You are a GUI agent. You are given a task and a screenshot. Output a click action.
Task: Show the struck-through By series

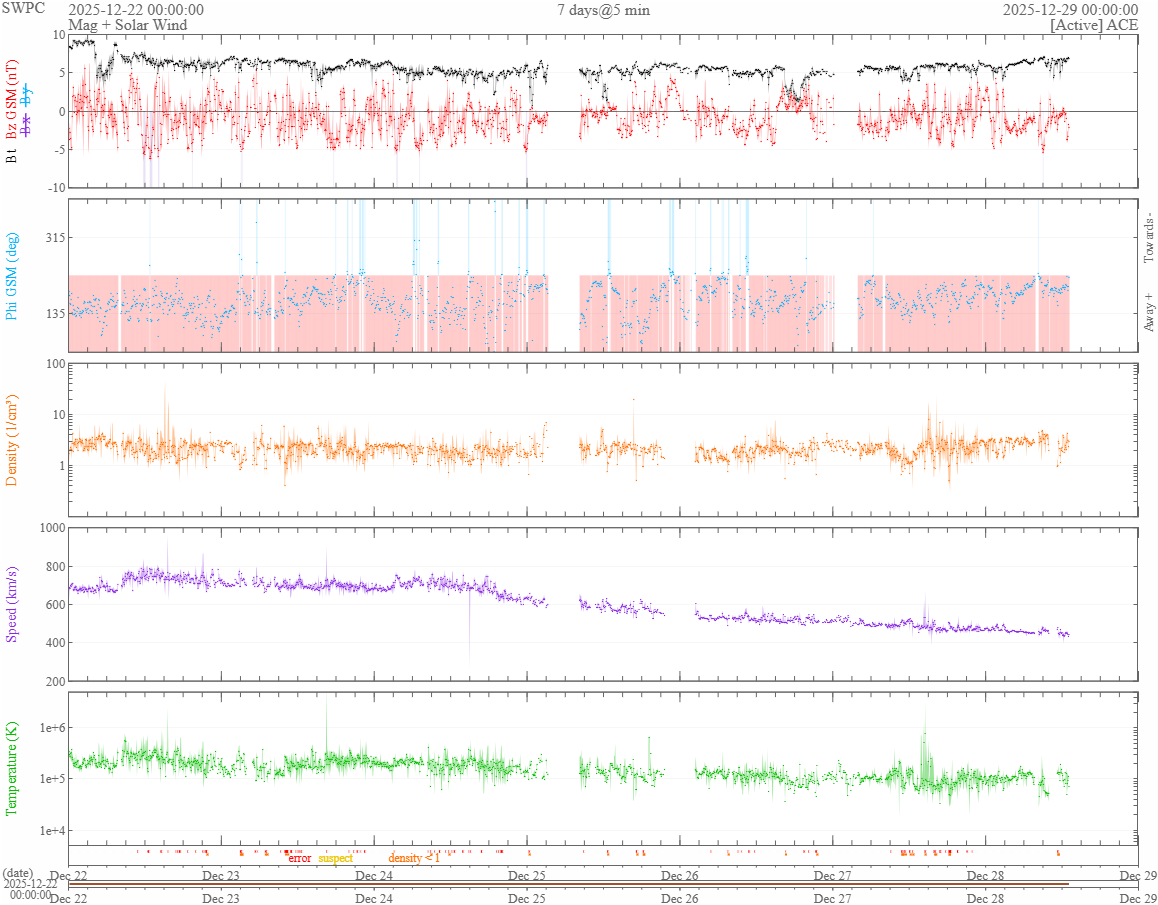[28, 95]
